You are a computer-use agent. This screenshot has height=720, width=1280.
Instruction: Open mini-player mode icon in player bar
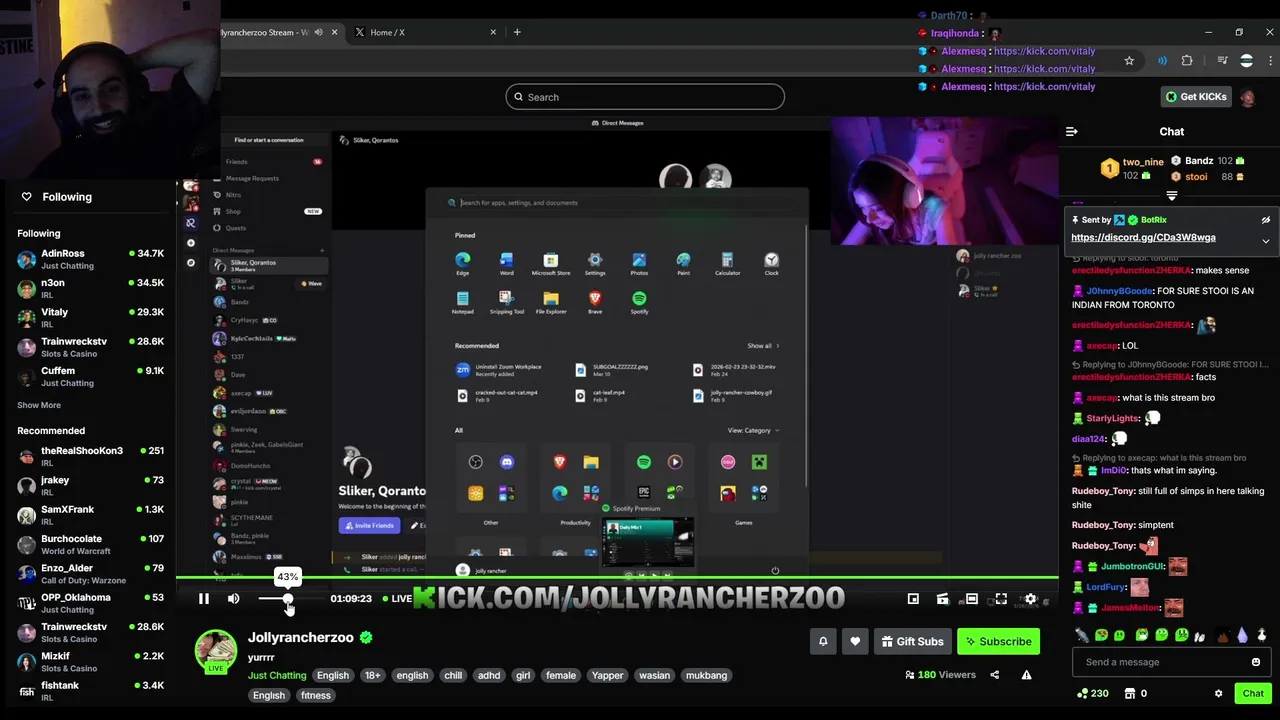913,599
